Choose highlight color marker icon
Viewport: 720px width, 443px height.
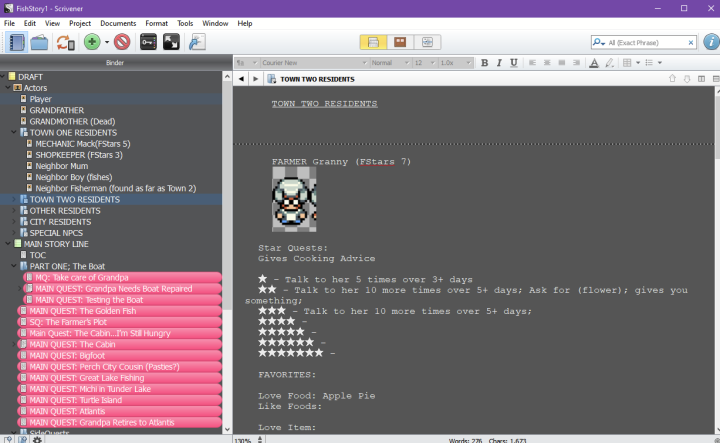click(609, 63)
